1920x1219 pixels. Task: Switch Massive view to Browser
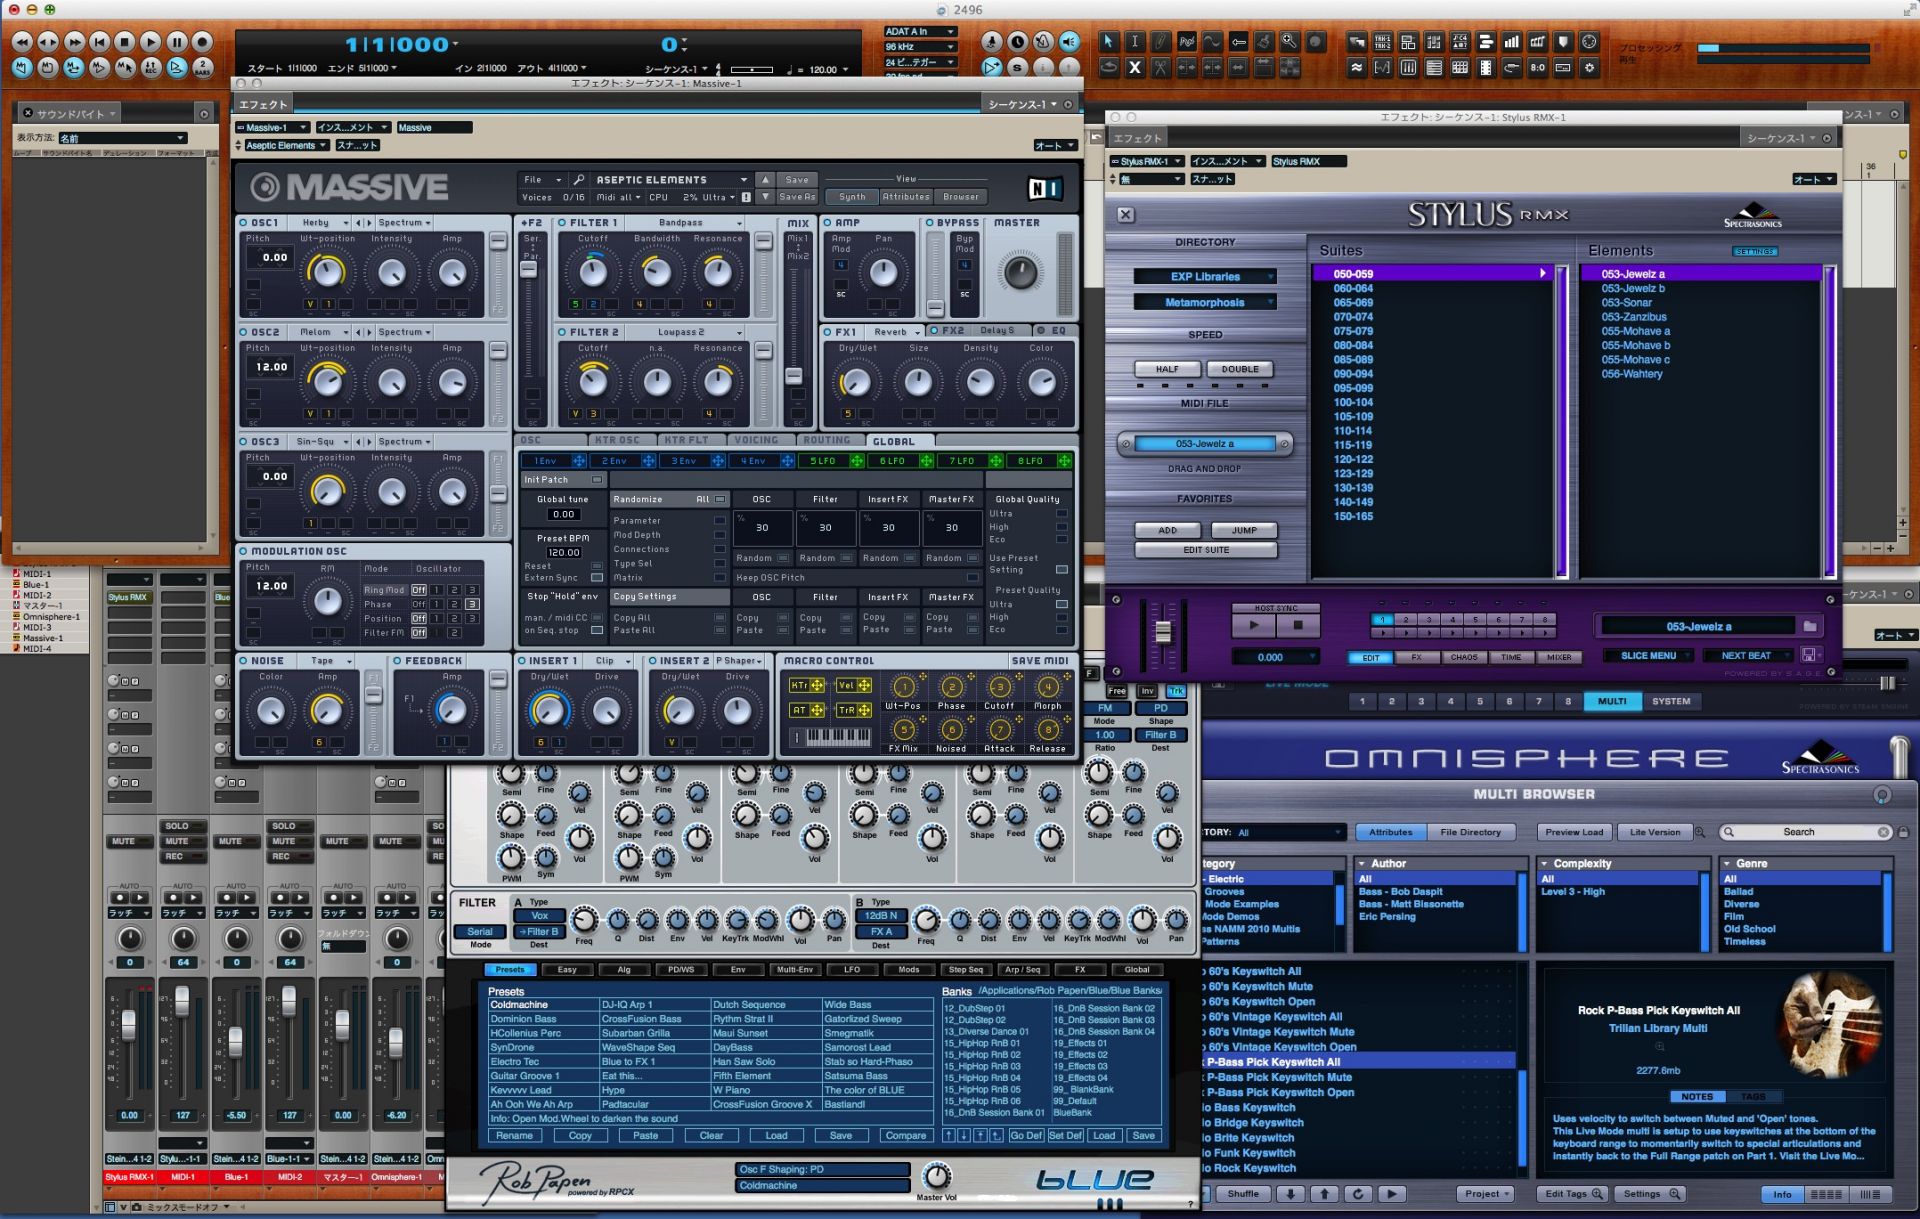click(x=961, y=197)
